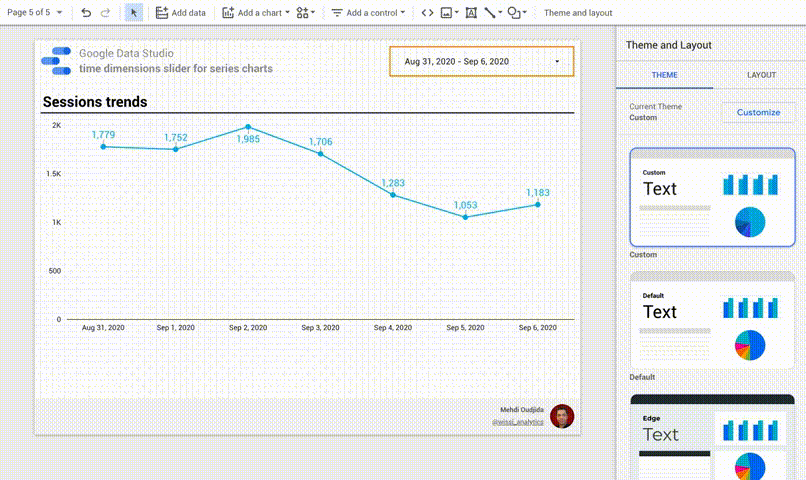
Task: Open the Page 5 of 5 selector
Action: tap(35, 13)
